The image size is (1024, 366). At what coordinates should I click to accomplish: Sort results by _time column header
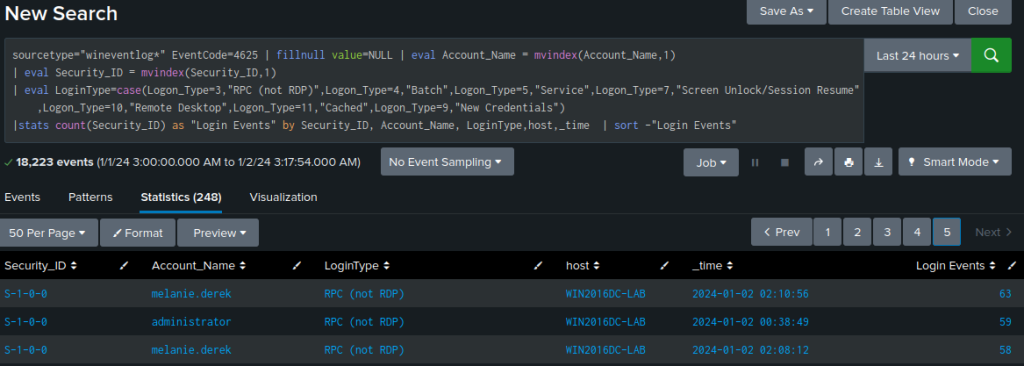pyautogui.click(x=712, y=266)
